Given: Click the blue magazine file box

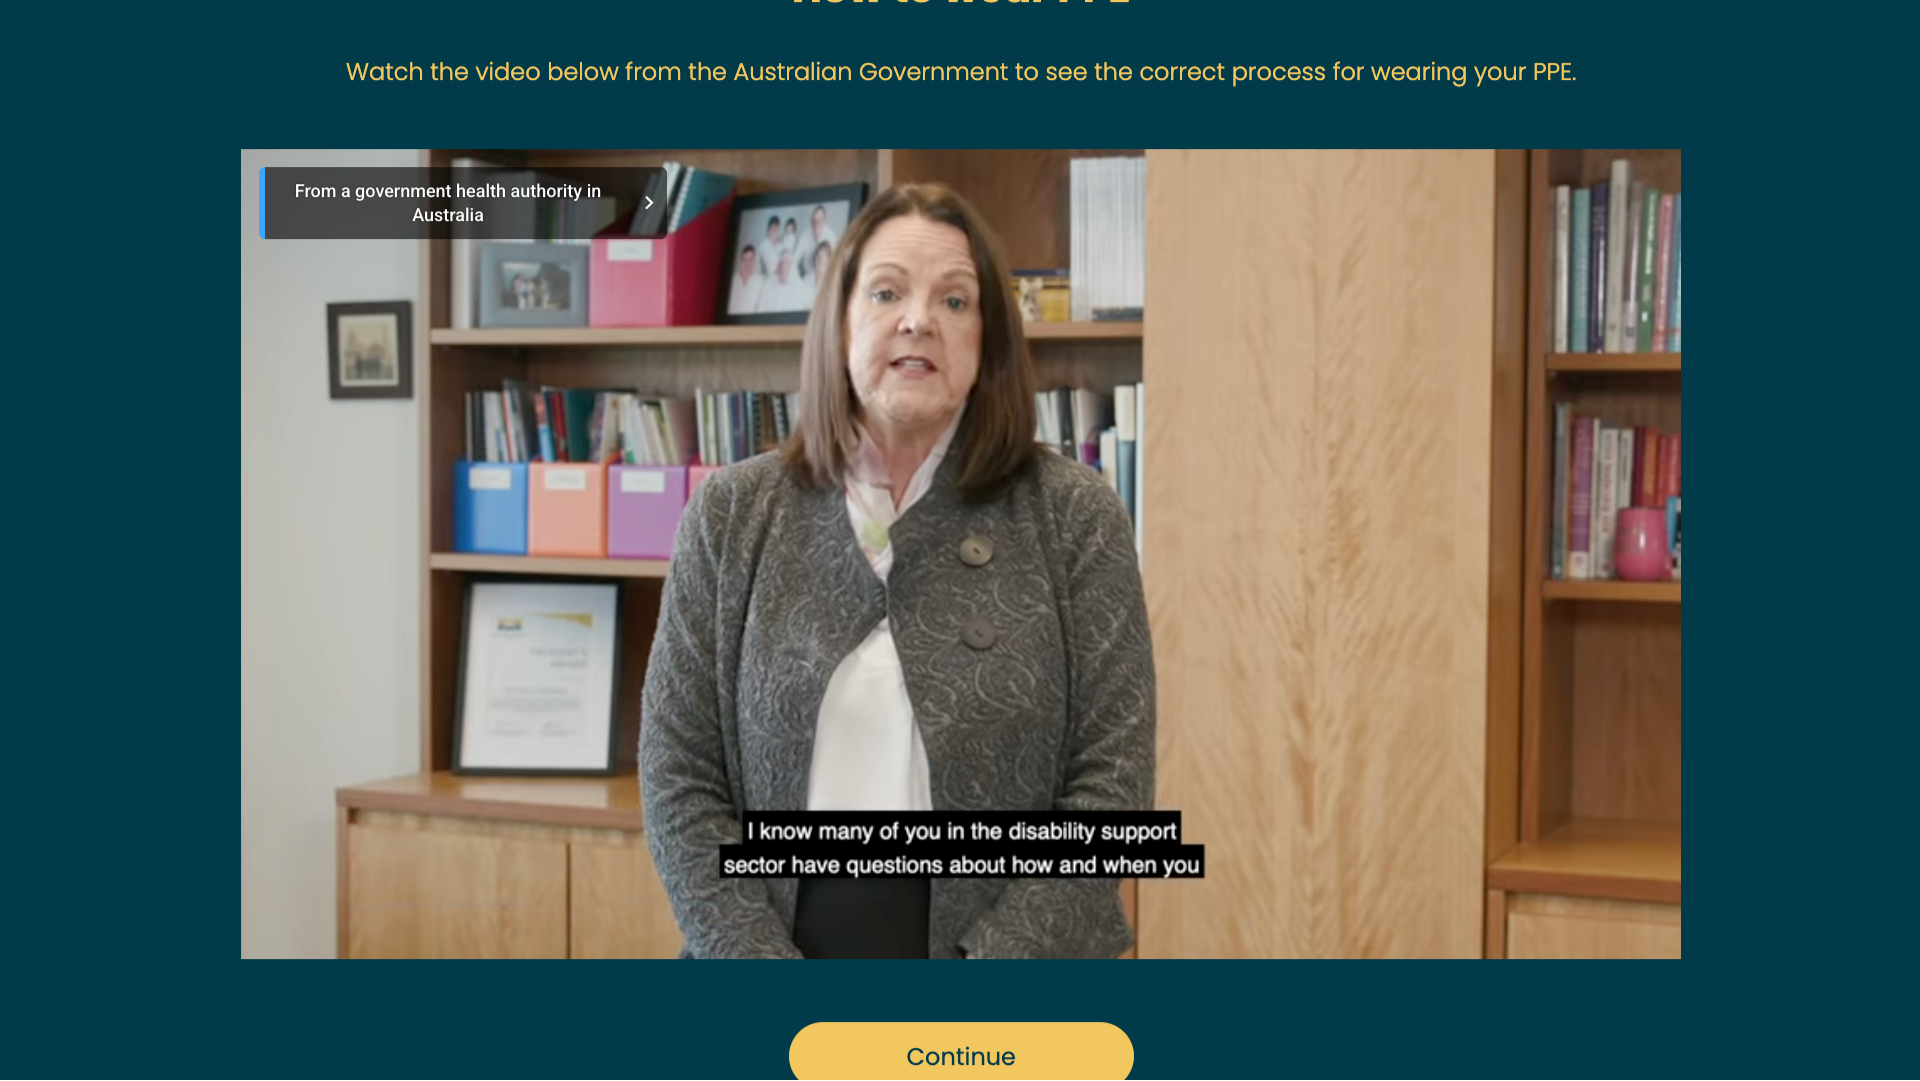Looking at the screenshot, I should coord(490,507).
